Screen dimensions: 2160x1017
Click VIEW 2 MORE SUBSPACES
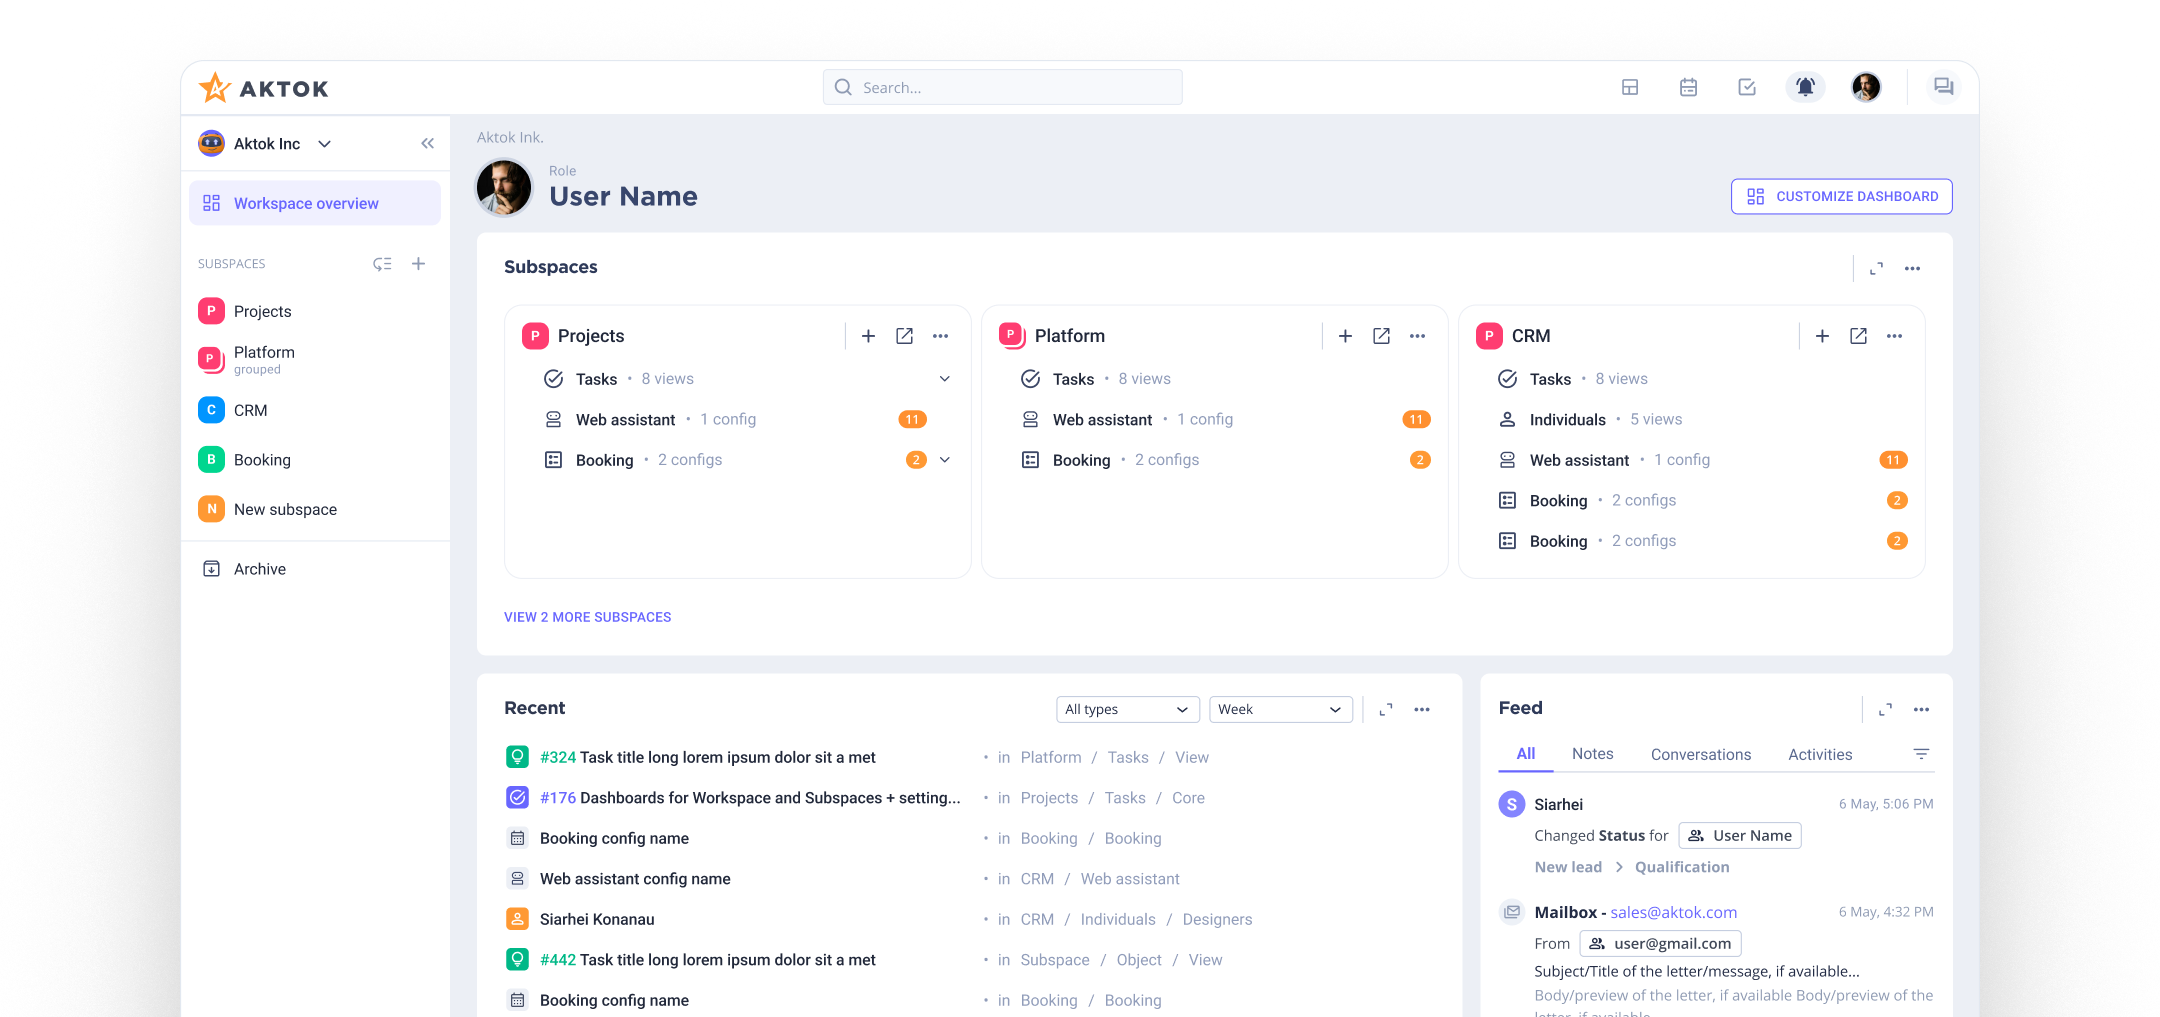tap(587, 617)
